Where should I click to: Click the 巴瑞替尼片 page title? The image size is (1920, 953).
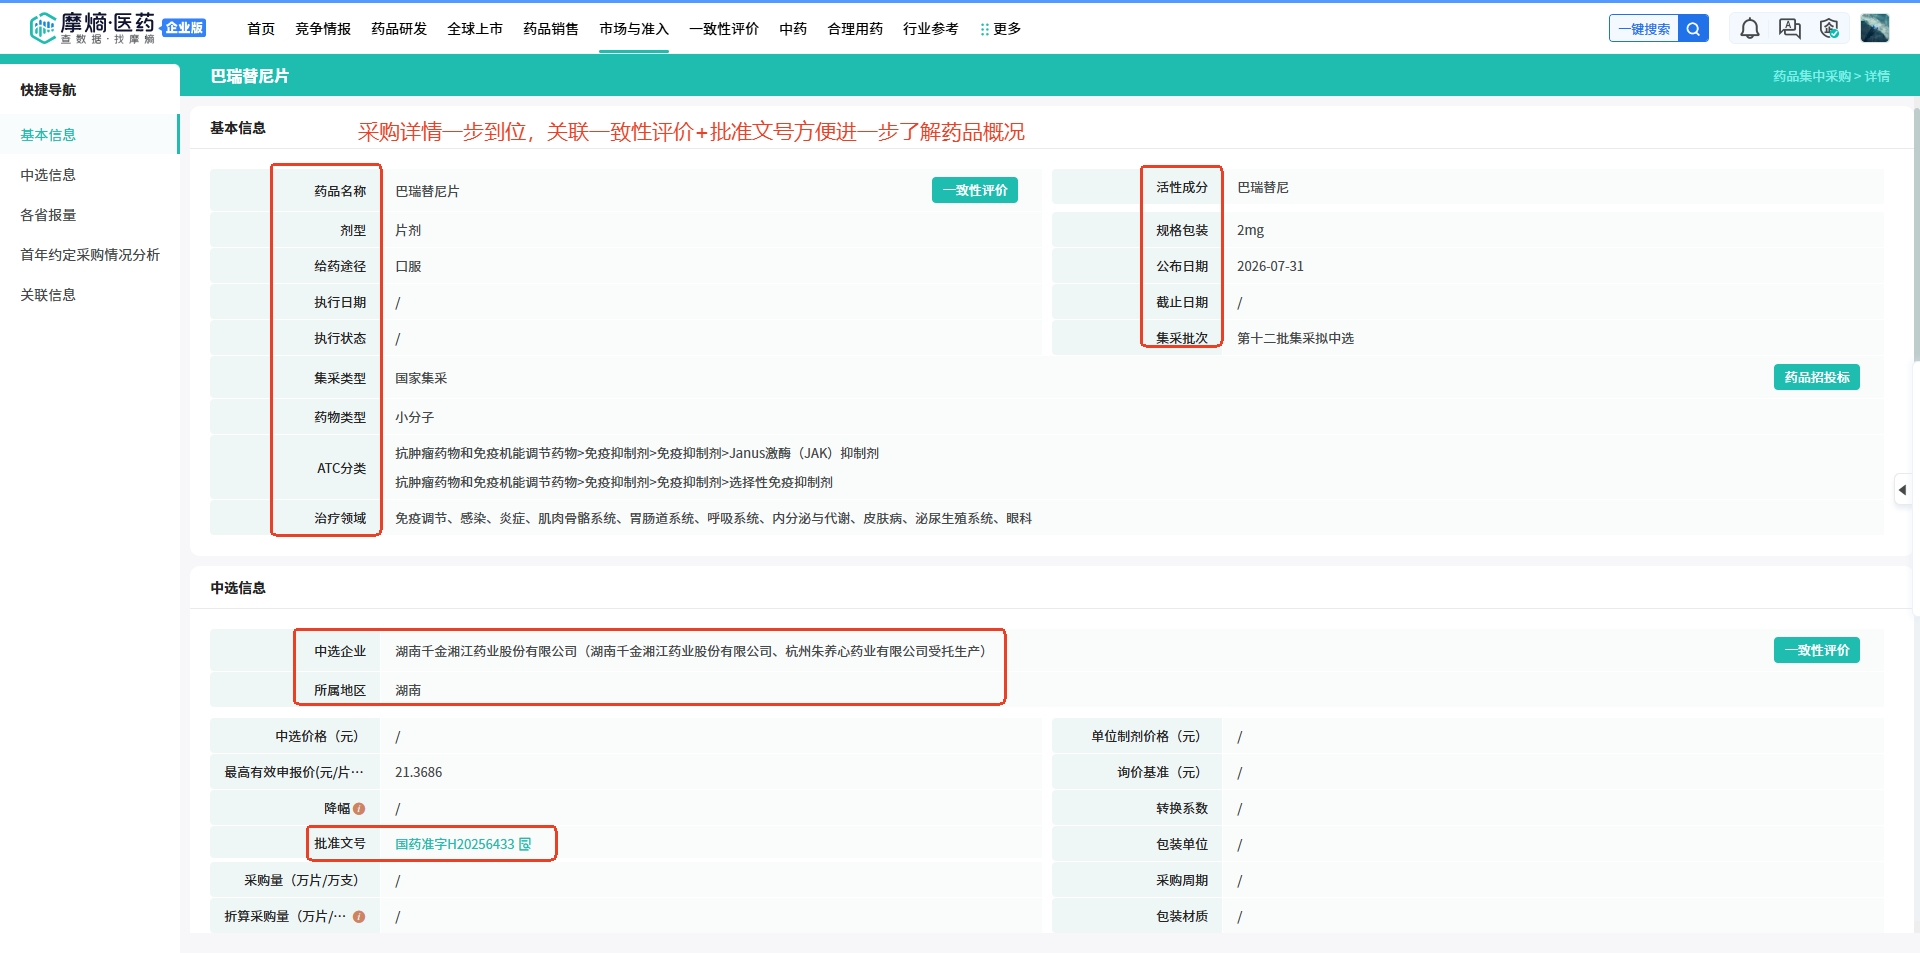pyautogui.click(x=250, y=76)
